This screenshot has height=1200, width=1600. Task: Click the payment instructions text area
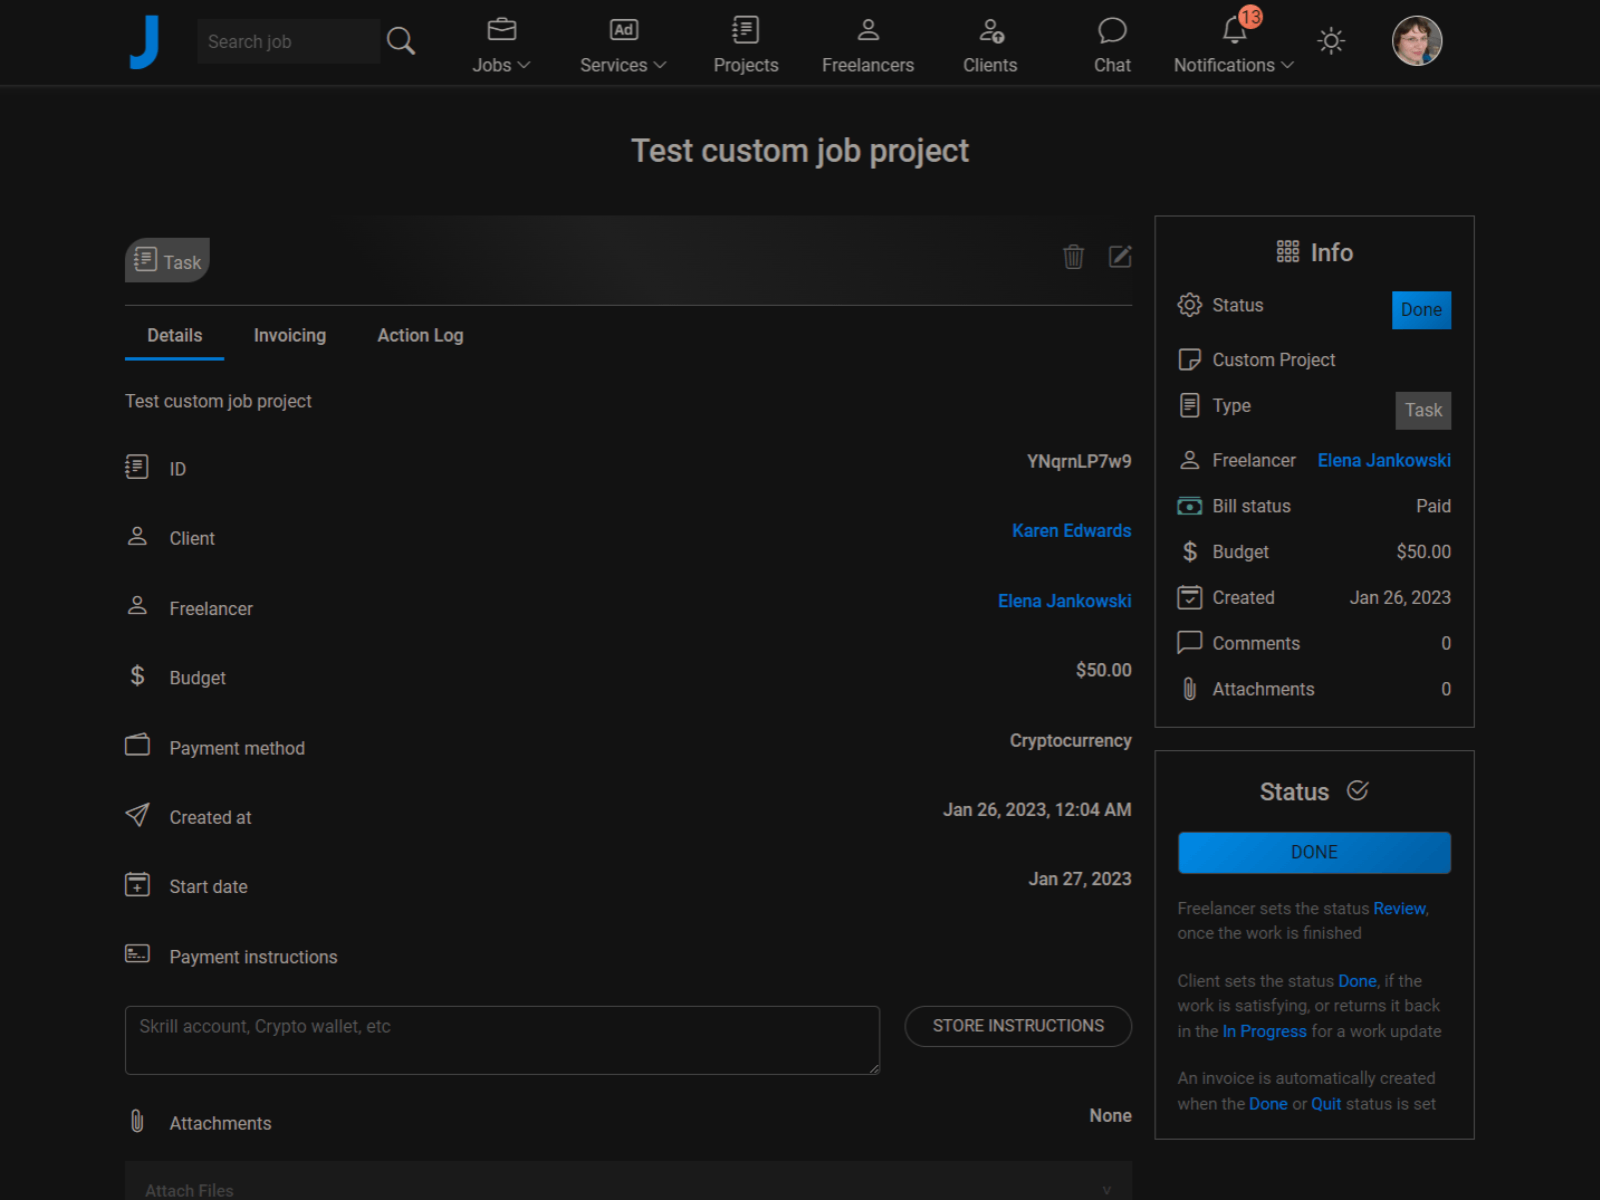coord(502,1040)
